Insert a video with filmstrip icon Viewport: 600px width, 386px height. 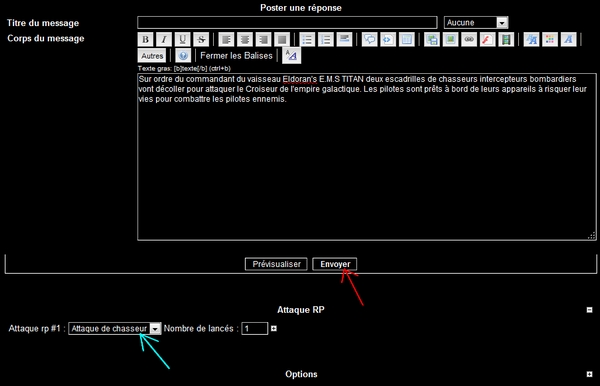(506, 39)
